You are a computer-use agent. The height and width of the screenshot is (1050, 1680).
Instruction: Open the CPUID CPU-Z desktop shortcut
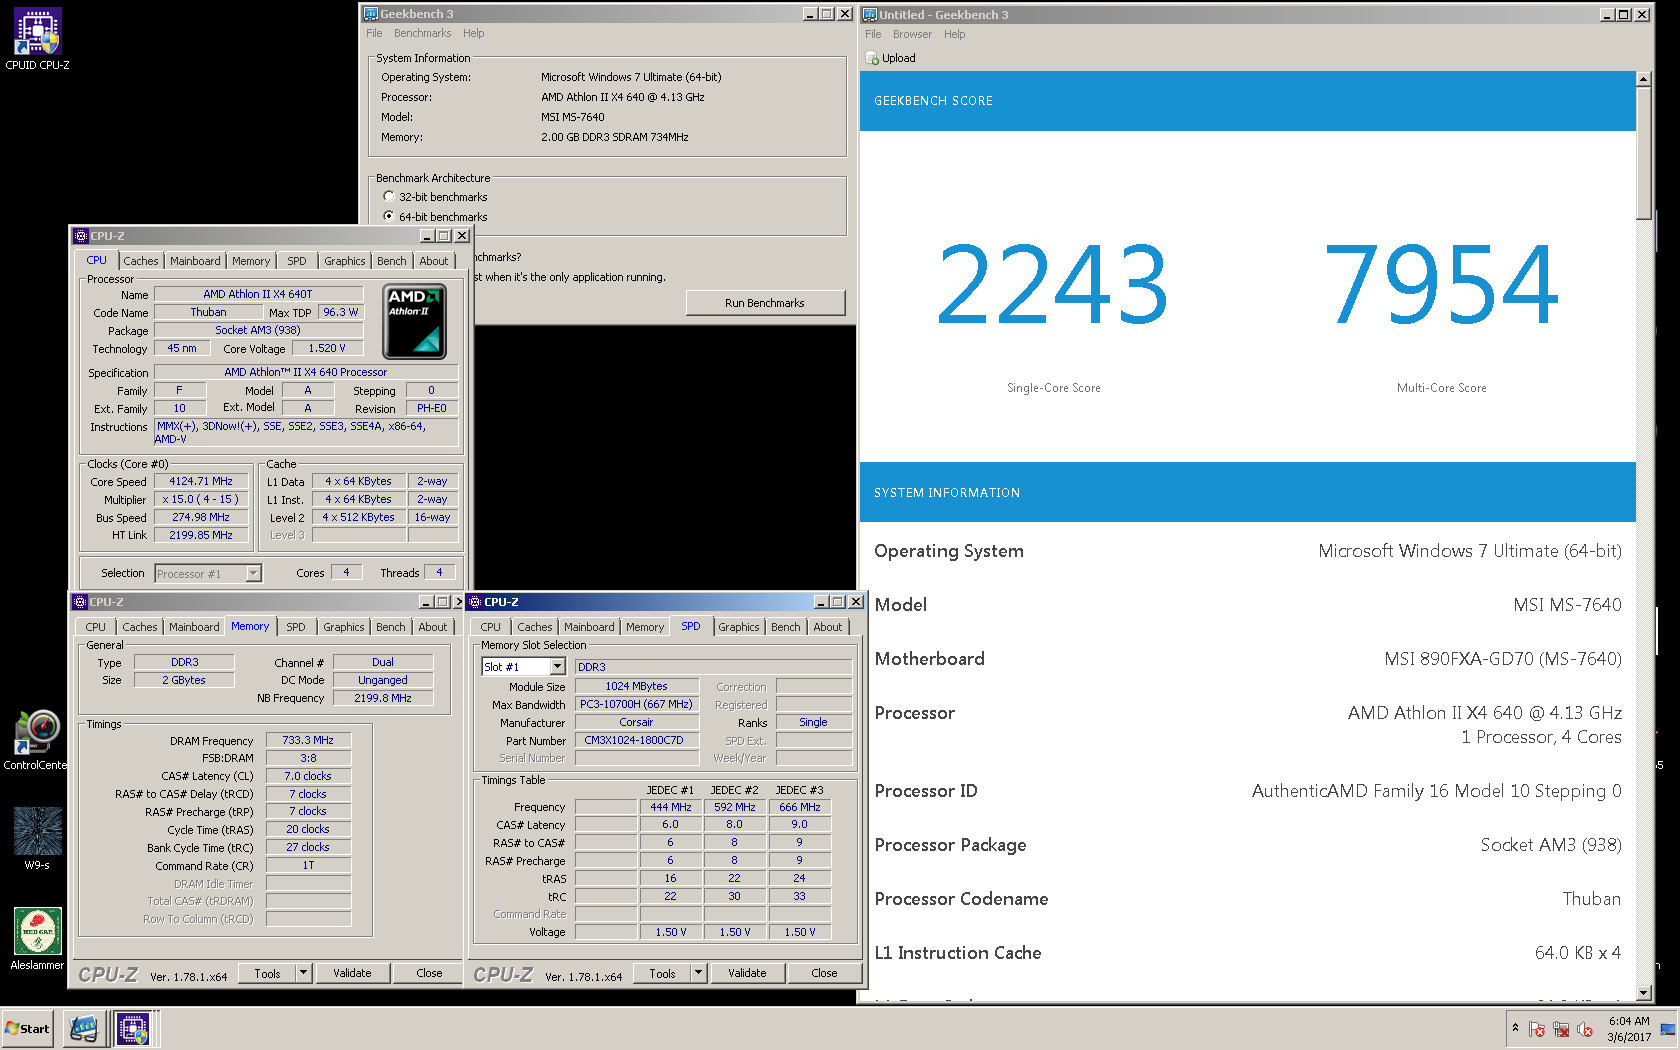pyautogui.click(x=37, y=39)
